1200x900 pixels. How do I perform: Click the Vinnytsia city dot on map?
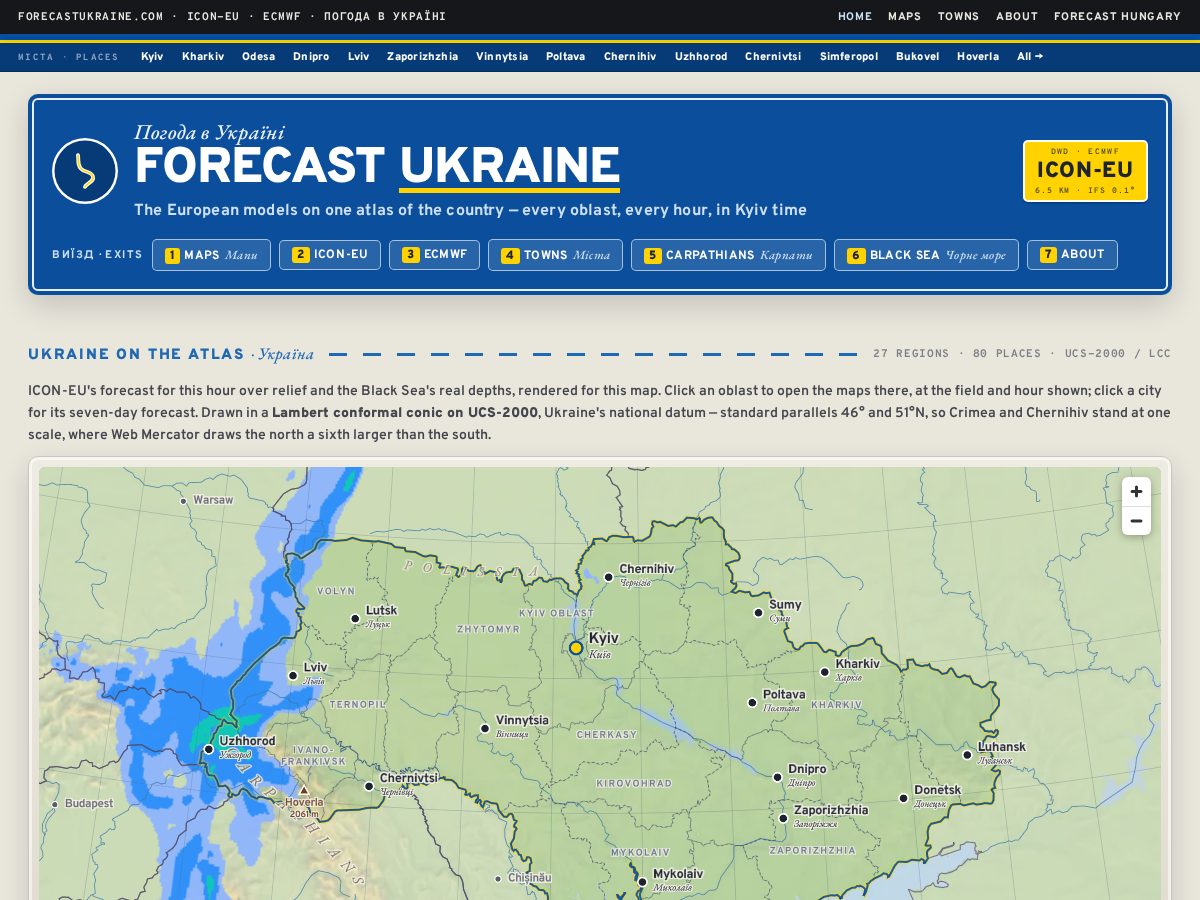tap(485, 729)
